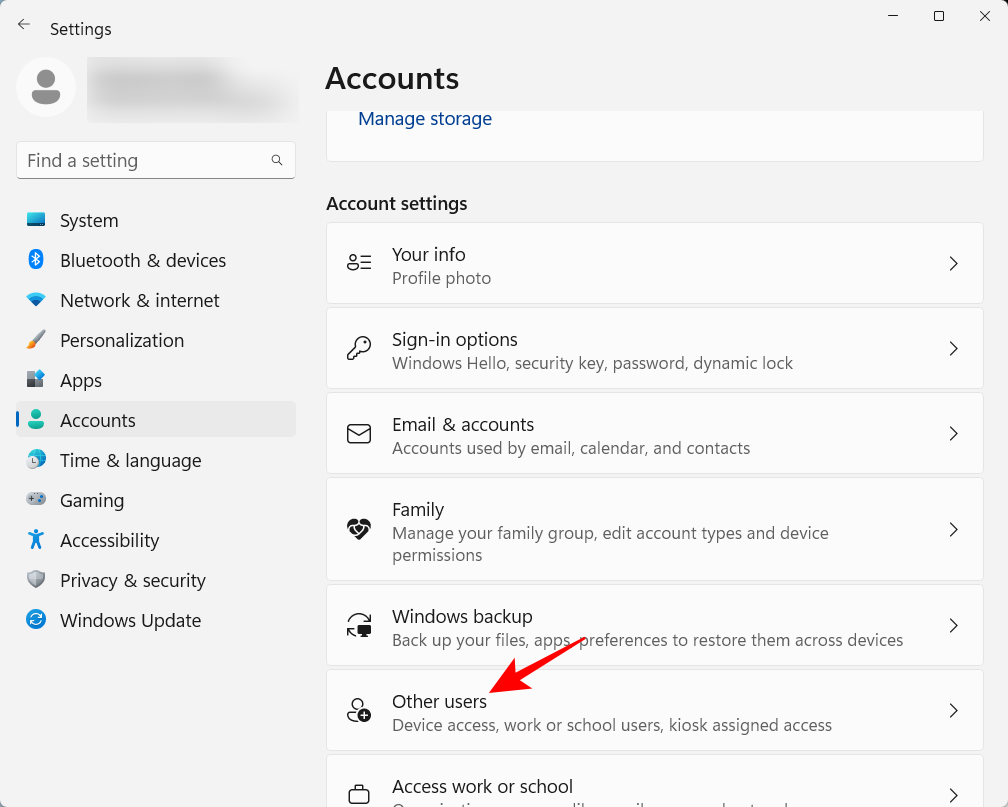
Task: Click the Gaming controller icon
Action: point(35,500)
